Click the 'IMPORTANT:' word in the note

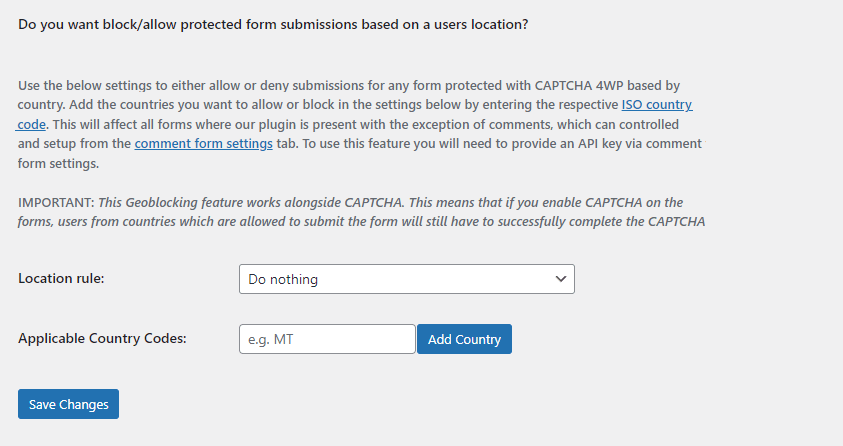(55, 202)
